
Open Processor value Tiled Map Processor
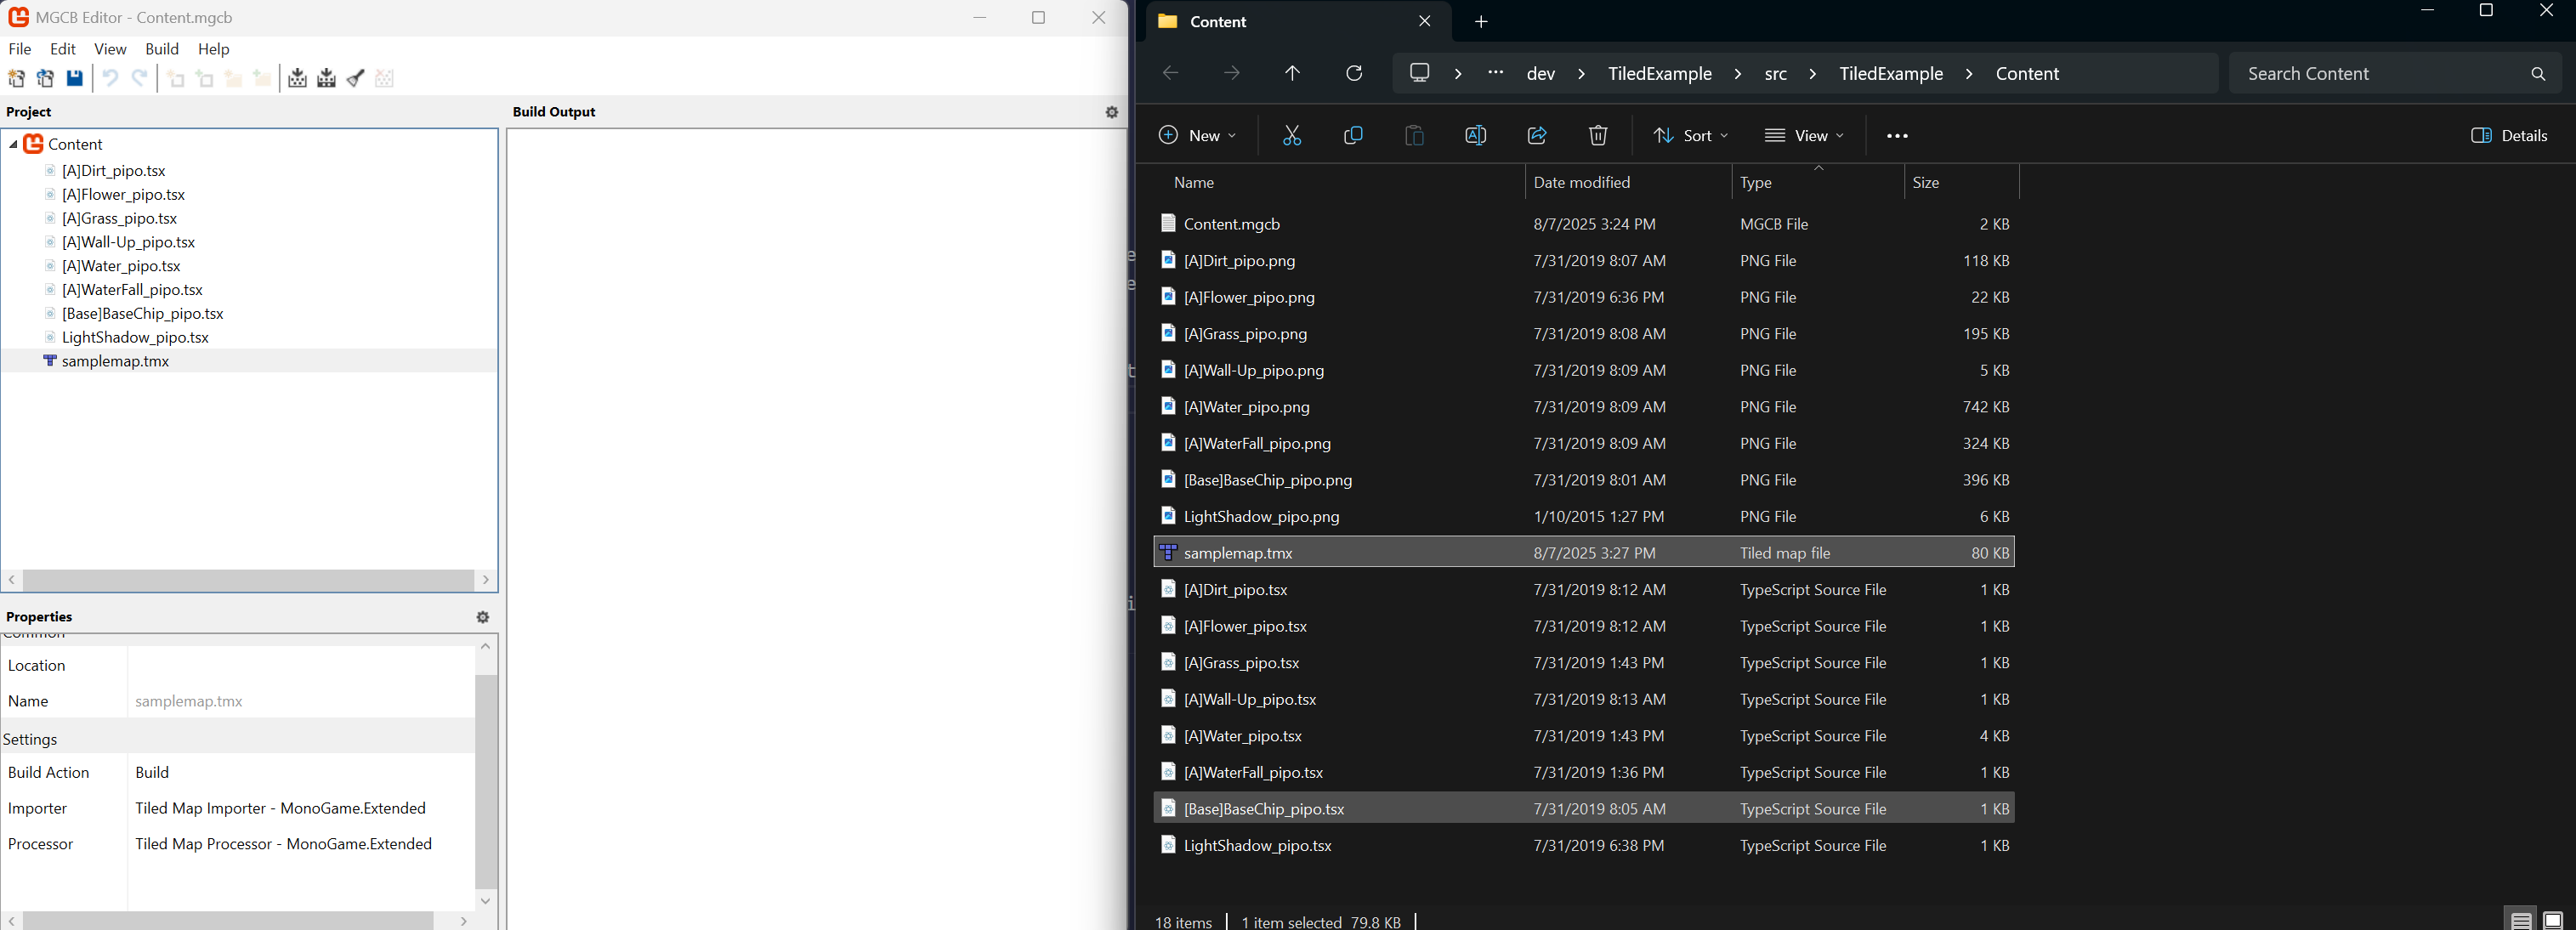(300, 844)
